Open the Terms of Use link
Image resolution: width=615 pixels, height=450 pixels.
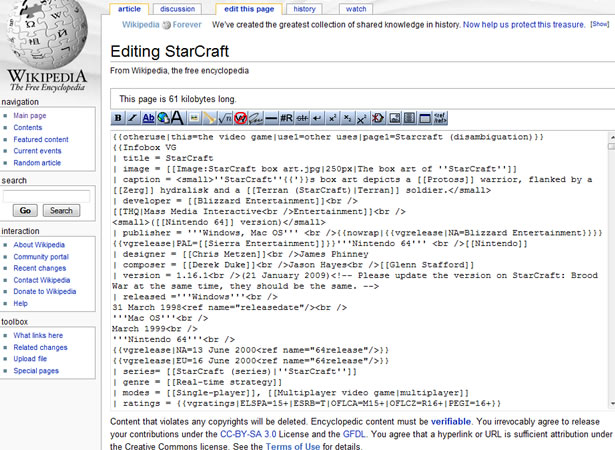[x=293, y=446]
